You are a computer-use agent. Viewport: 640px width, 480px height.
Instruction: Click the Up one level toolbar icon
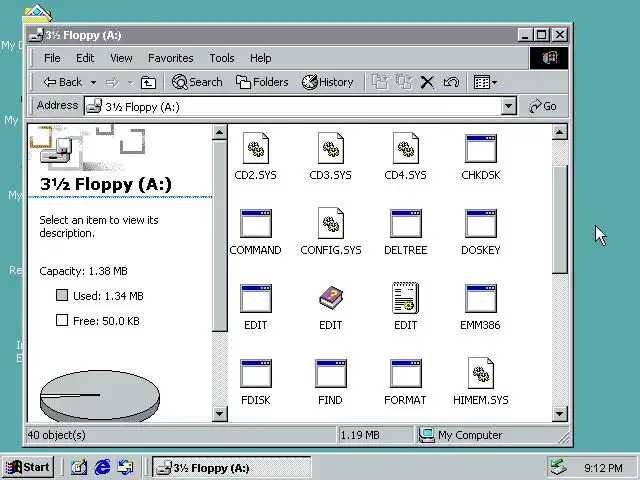148,82
